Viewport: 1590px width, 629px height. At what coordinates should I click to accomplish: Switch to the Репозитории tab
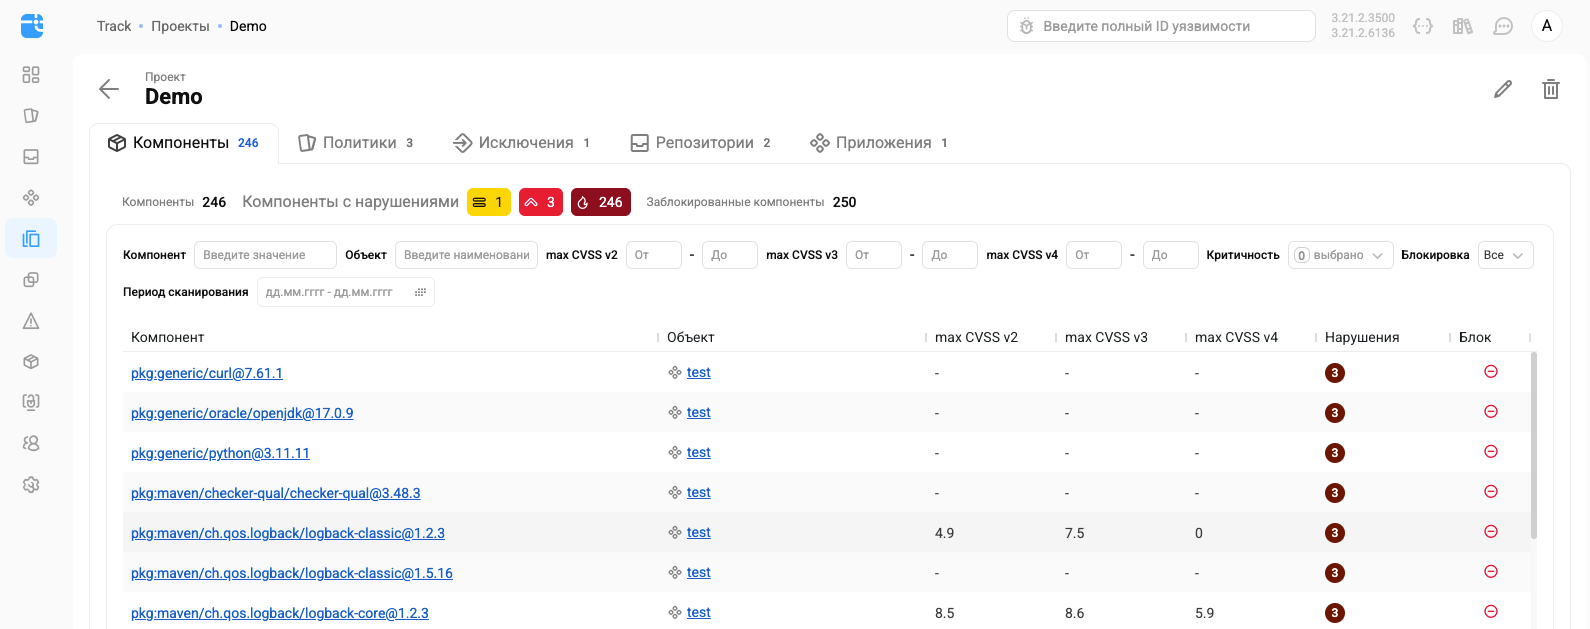[701, 143]
